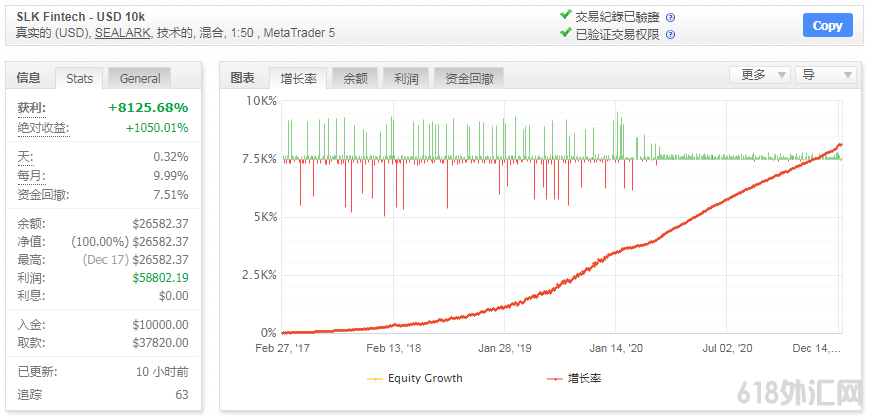Click the Feb 27, '17 axis label
Viewport: 870px width, 417px height.
tap(282, 348)
